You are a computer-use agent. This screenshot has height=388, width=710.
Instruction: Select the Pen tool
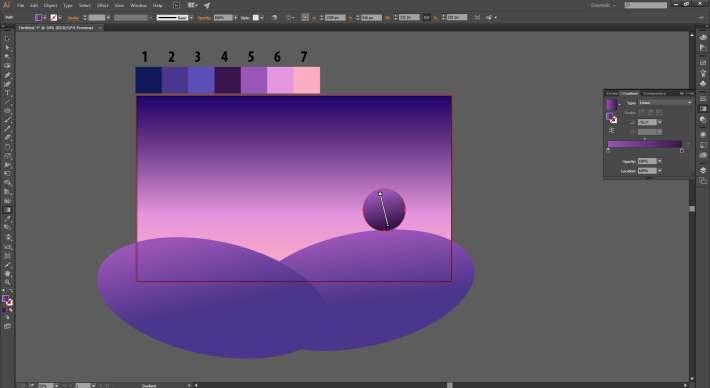pyautogui.click(x=7, y=75)
